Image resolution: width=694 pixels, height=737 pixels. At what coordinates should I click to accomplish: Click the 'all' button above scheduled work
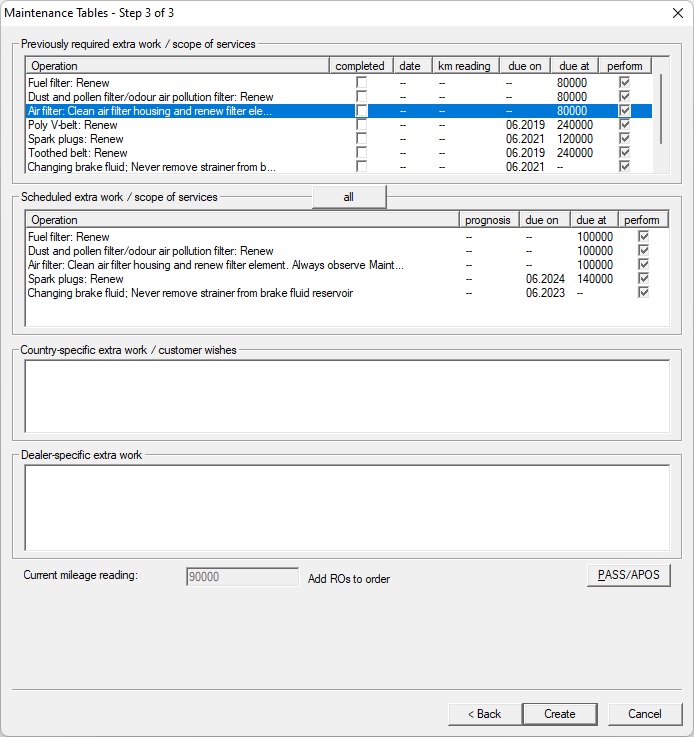click(348, 197)
